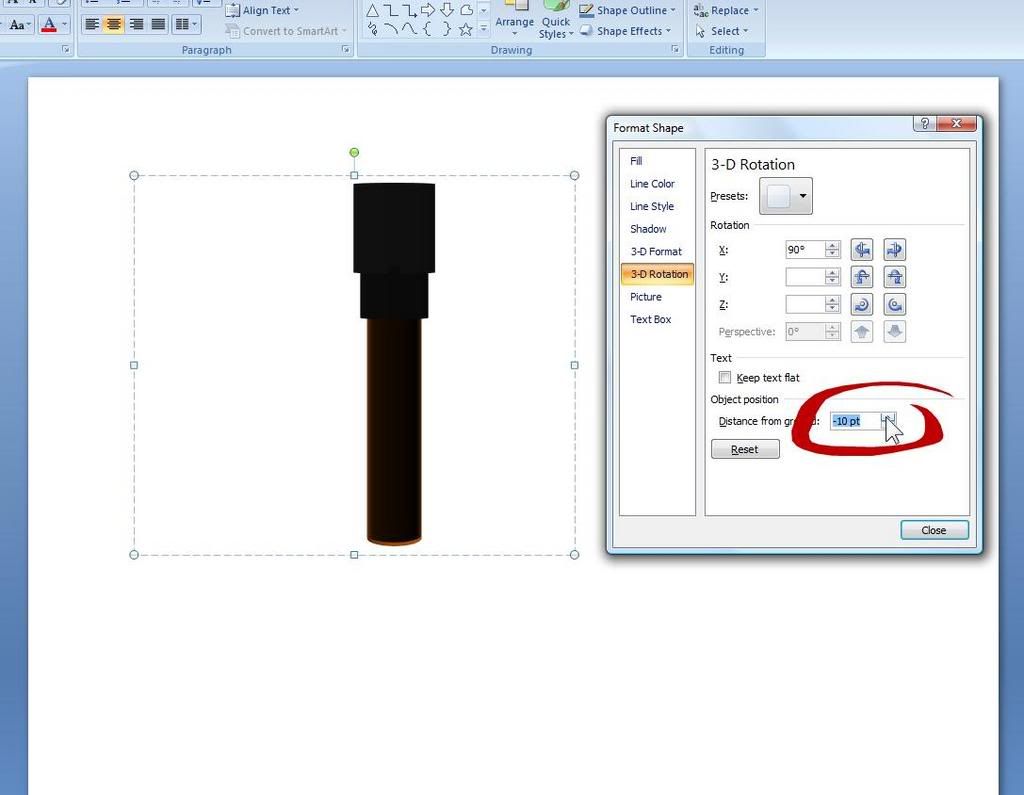Click the green rotation handle on the shape
Viewport: 1024px width, 795px height.
click(354, 152)
